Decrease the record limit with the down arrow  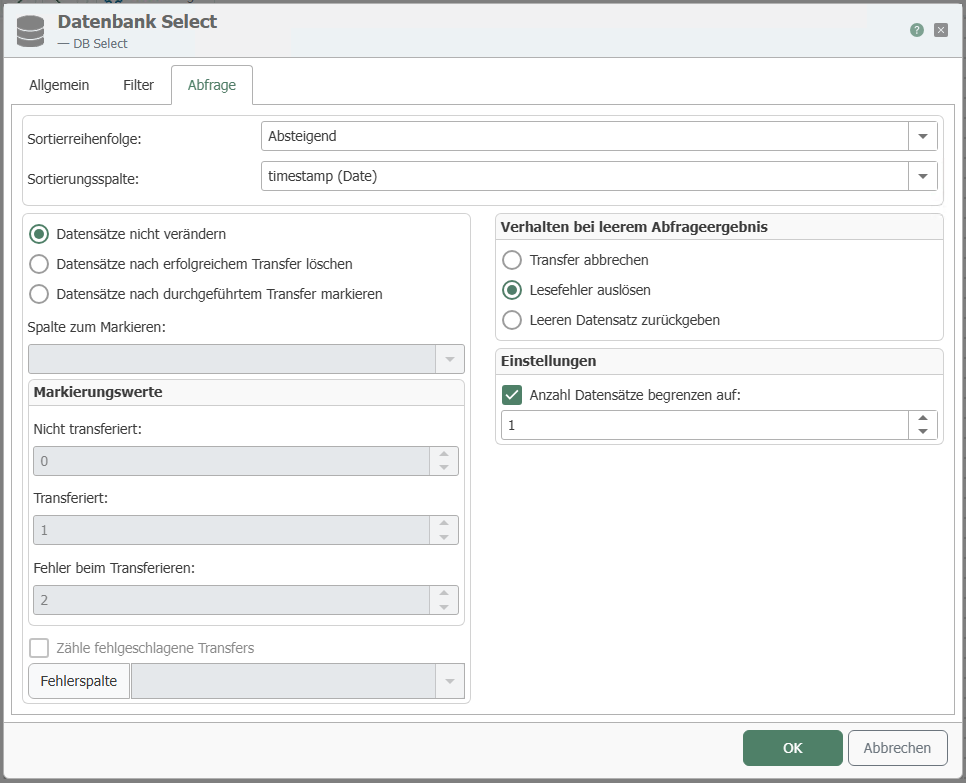click(923, 432)
